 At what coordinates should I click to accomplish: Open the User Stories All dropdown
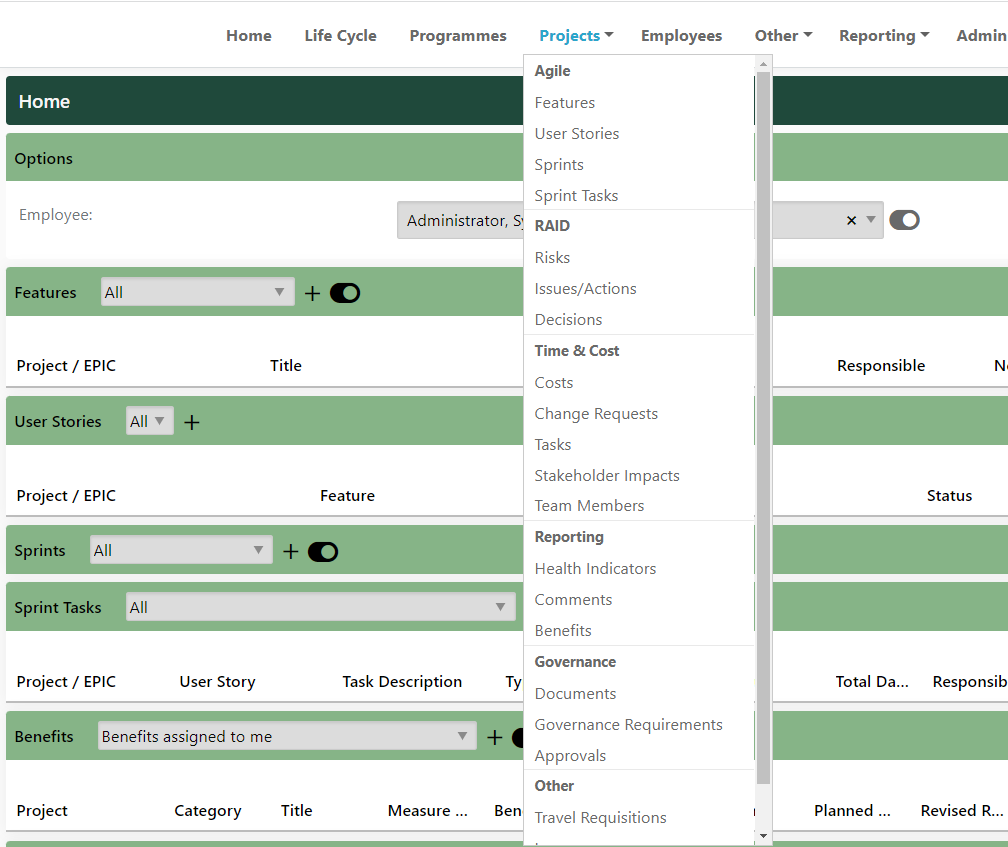[149, 422]
